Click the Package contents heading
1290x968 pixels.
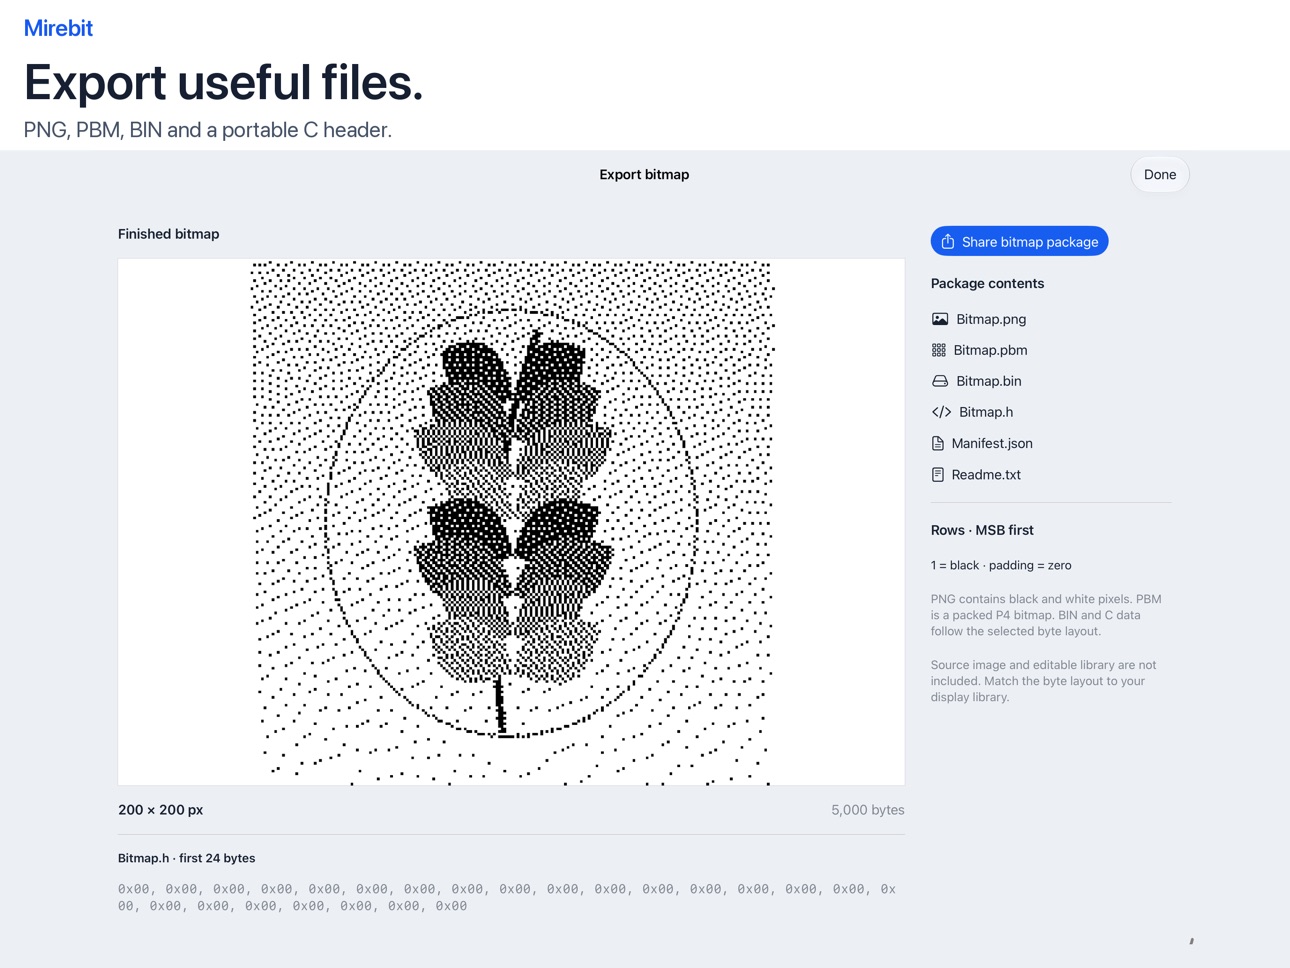point(987,283)
